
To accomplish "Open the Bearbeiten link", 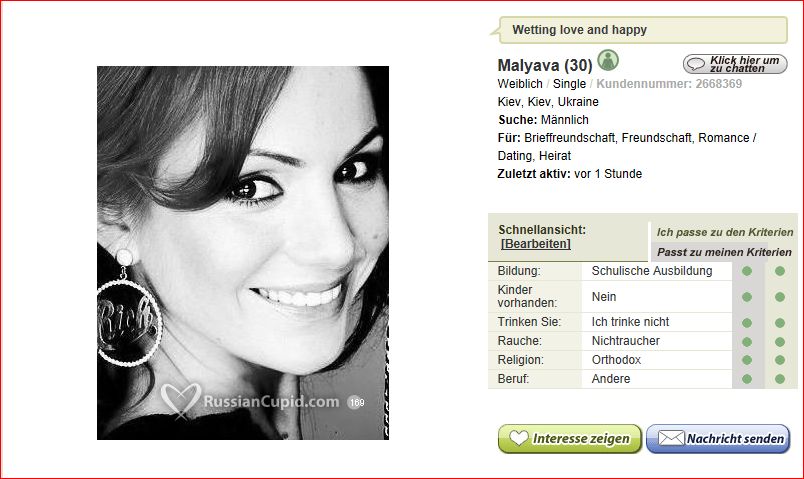I will click(x=535, y=244).
